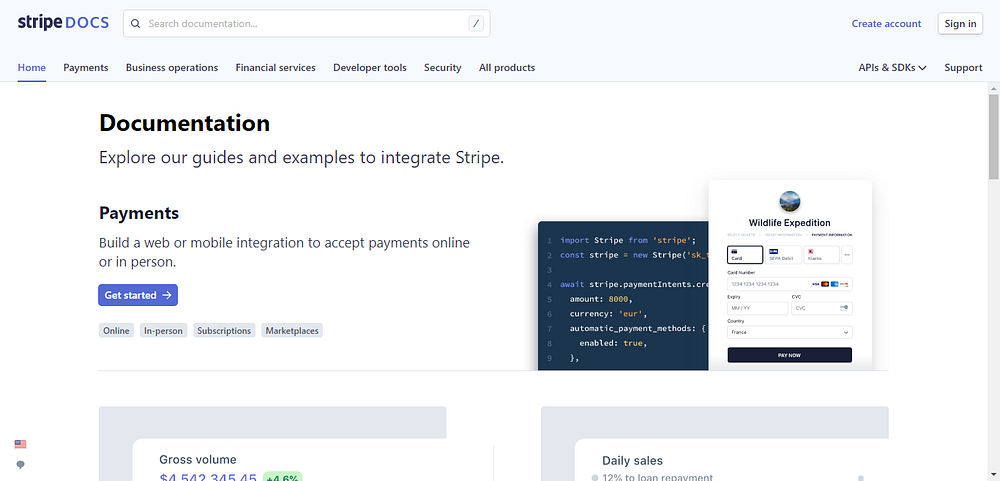Click the Get started button
Image resolution: width=1000 pixels, height=481 pixels.
(x=138, y=295)
